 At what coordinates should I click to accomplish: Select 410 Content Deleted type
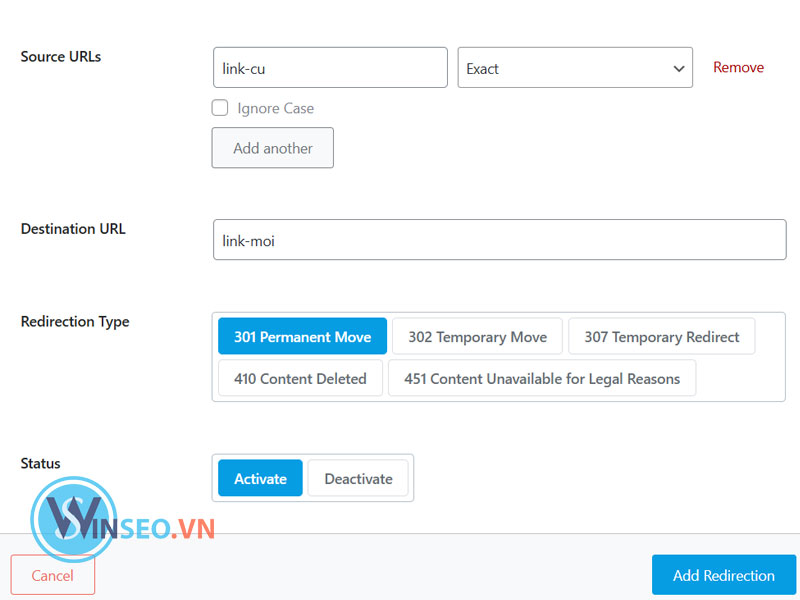[299, 378]
